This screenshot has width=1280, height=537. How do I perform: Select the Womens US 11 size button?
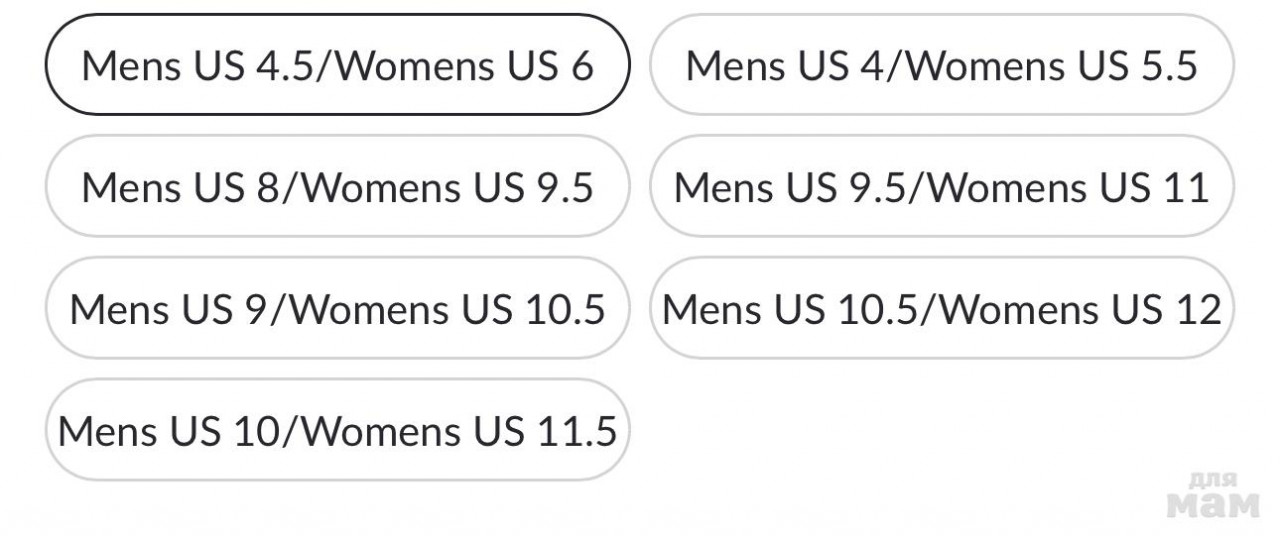pyautogui.click(x=942, y=187)
